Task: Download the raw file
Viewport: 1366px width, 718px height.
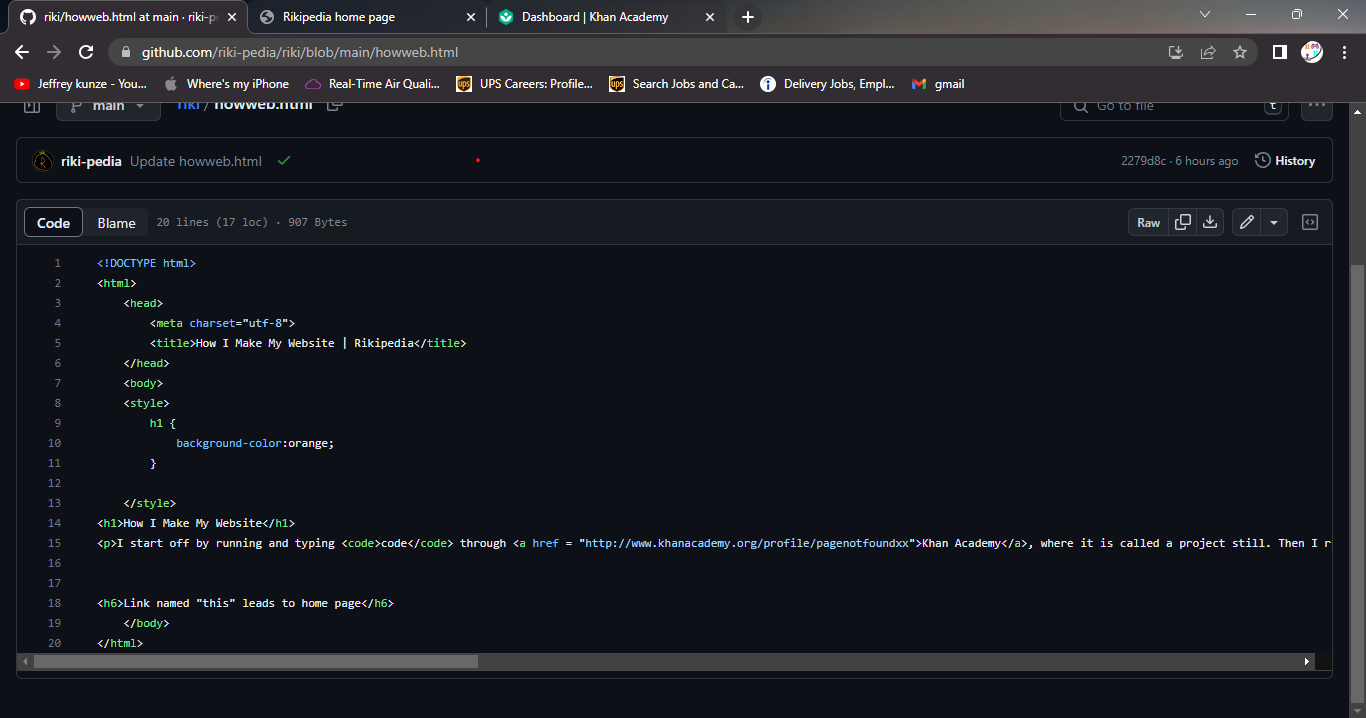Action: point(1210,222)
